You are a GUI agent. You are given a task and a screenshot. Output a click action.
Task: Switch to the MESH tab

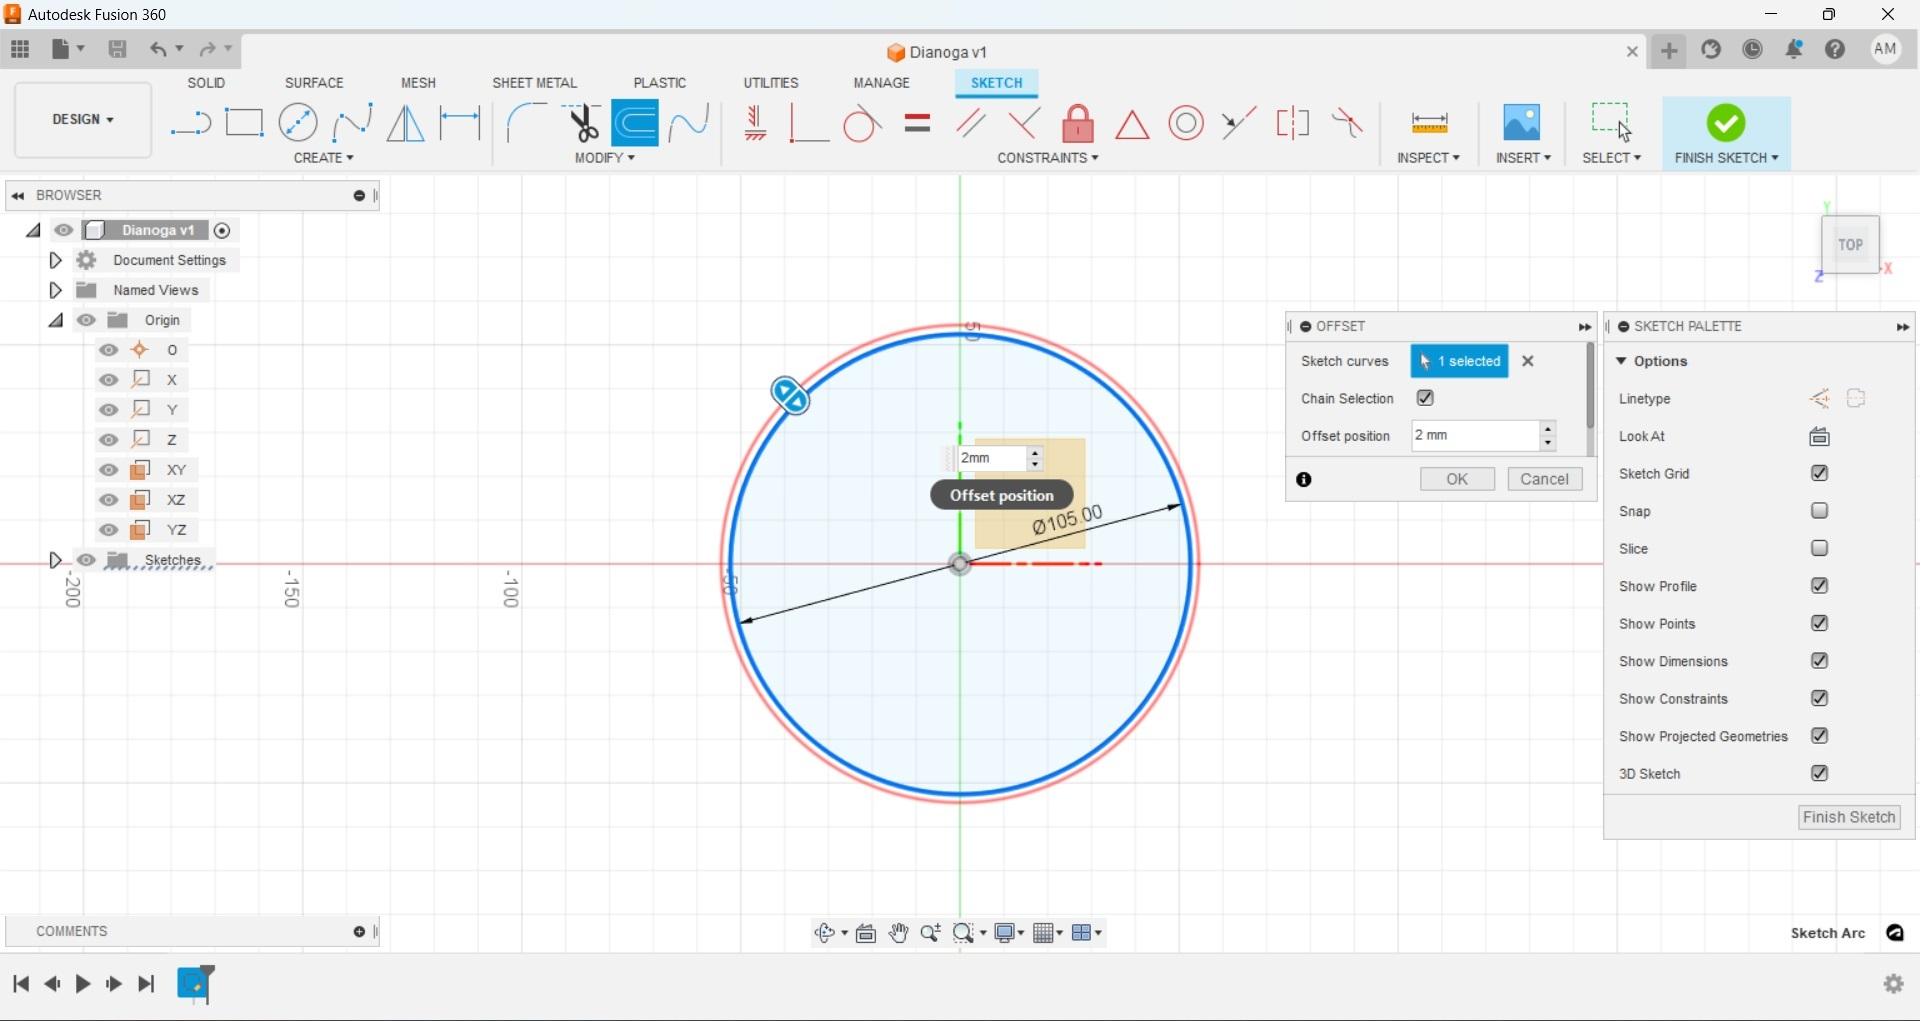click(418, 83)
